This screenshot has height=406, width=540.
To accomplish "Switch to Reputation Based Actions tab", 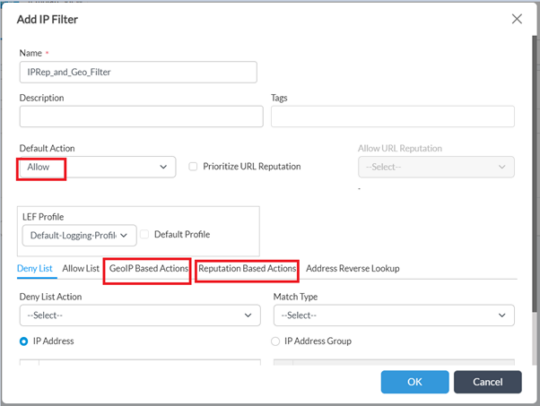I will [247, 268].
